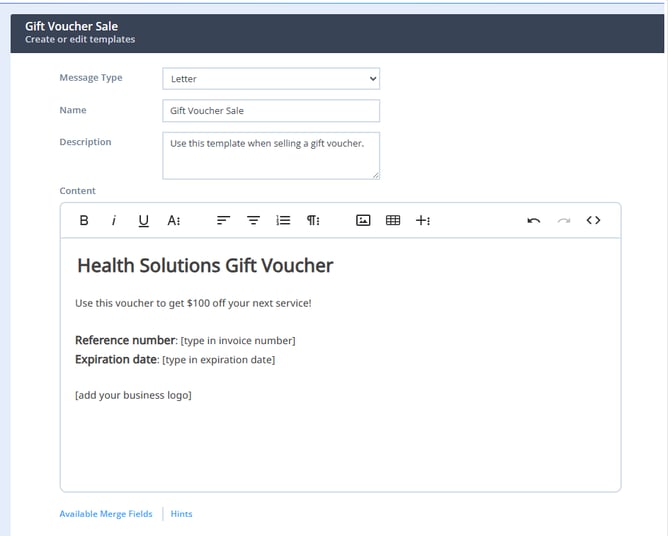Image resolution: width=670 pixels, height=536 pixels.
Task: Open the Hints link
Action: (181, 514)
